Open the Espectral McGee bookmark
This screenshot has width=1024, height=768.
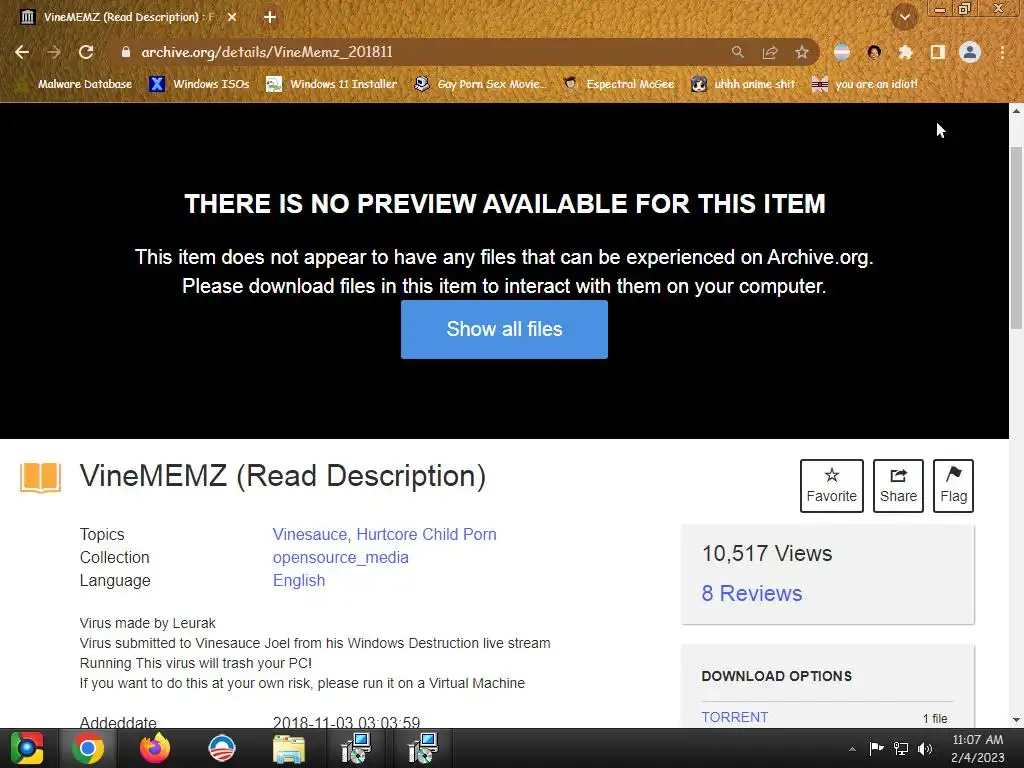(618, 84)
